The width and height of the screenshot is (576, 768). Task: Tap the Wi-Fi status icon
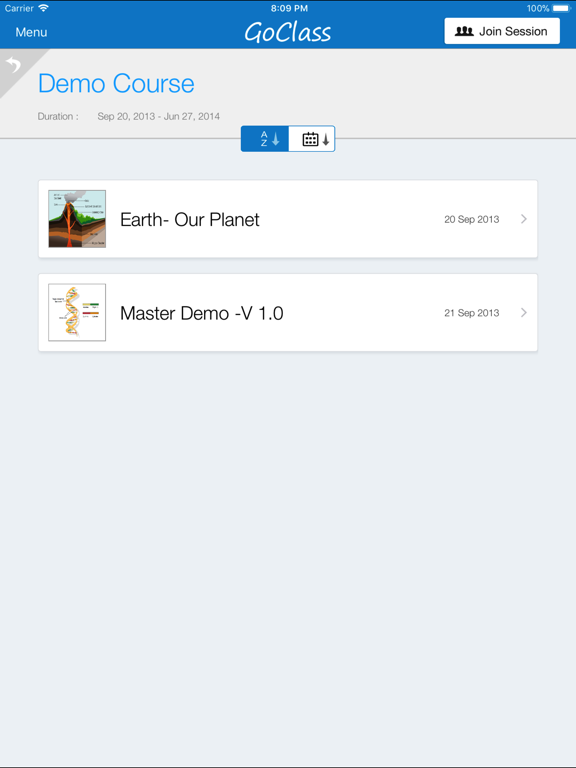(44, 8)
